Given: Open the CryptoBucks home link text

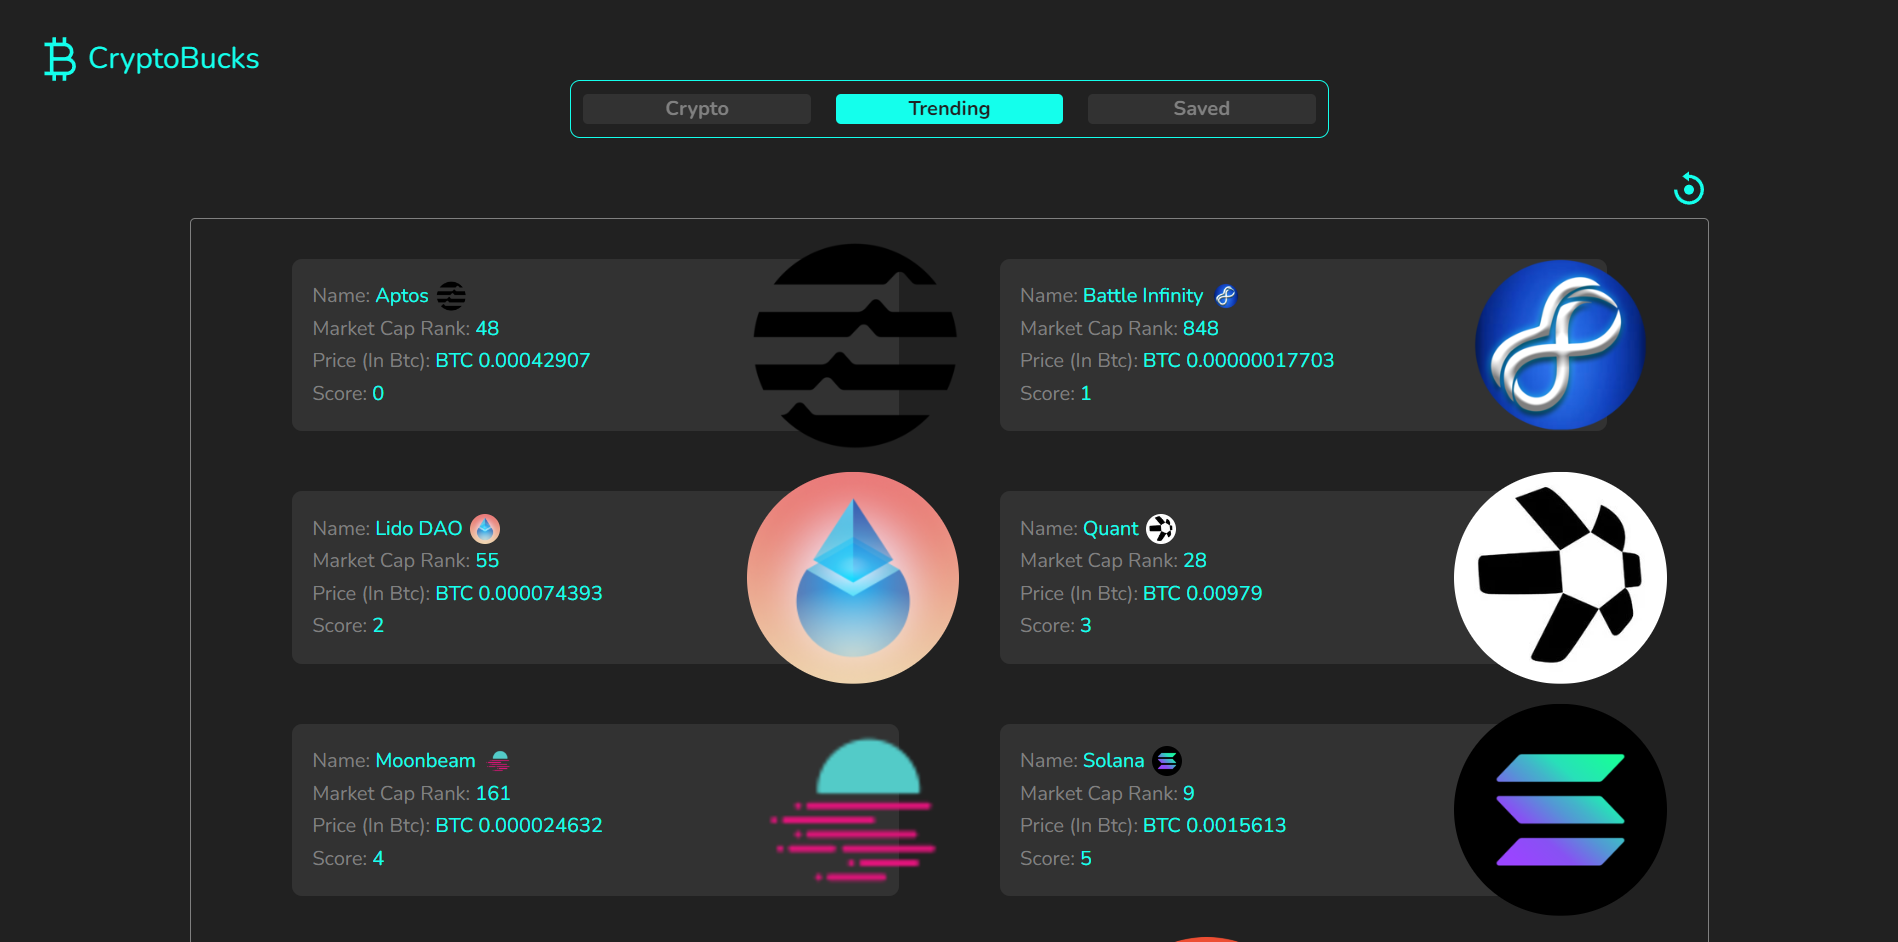Looking at the screenshot, I should coord(174,59).
